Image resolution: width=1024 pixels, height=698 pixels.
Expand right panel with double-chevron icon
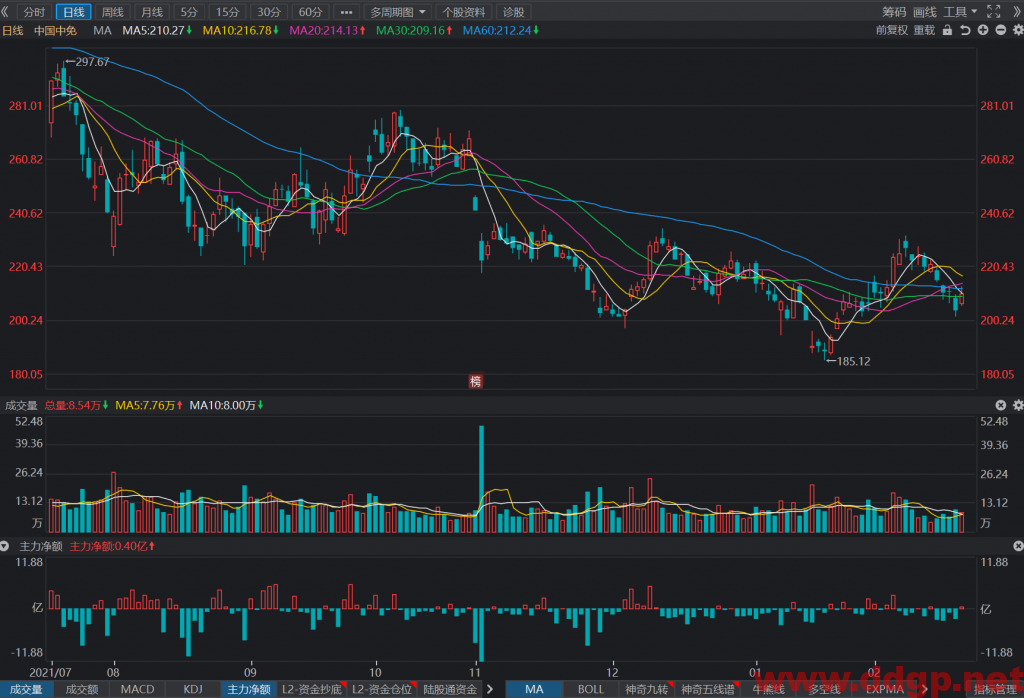1017,12
